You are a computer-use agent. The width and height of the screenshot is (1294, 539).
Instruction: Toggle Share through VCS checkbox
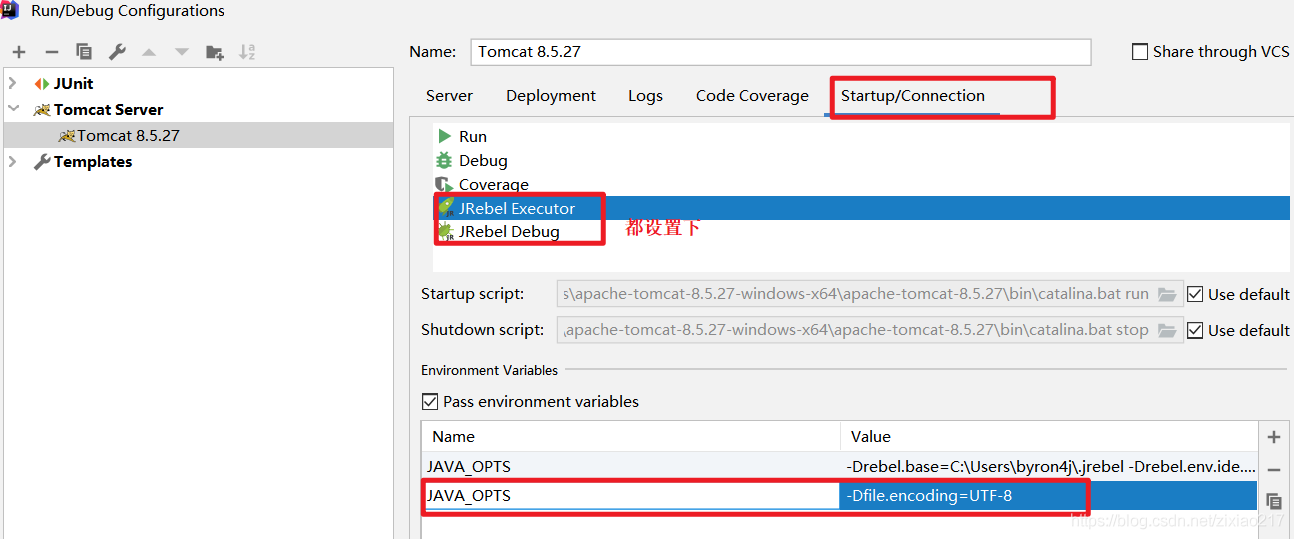click(1140, 52)
